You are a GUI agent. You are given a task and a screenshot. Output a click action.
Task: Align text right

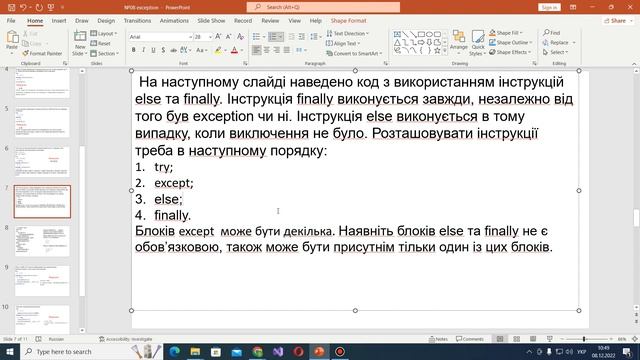click(277, 50)
